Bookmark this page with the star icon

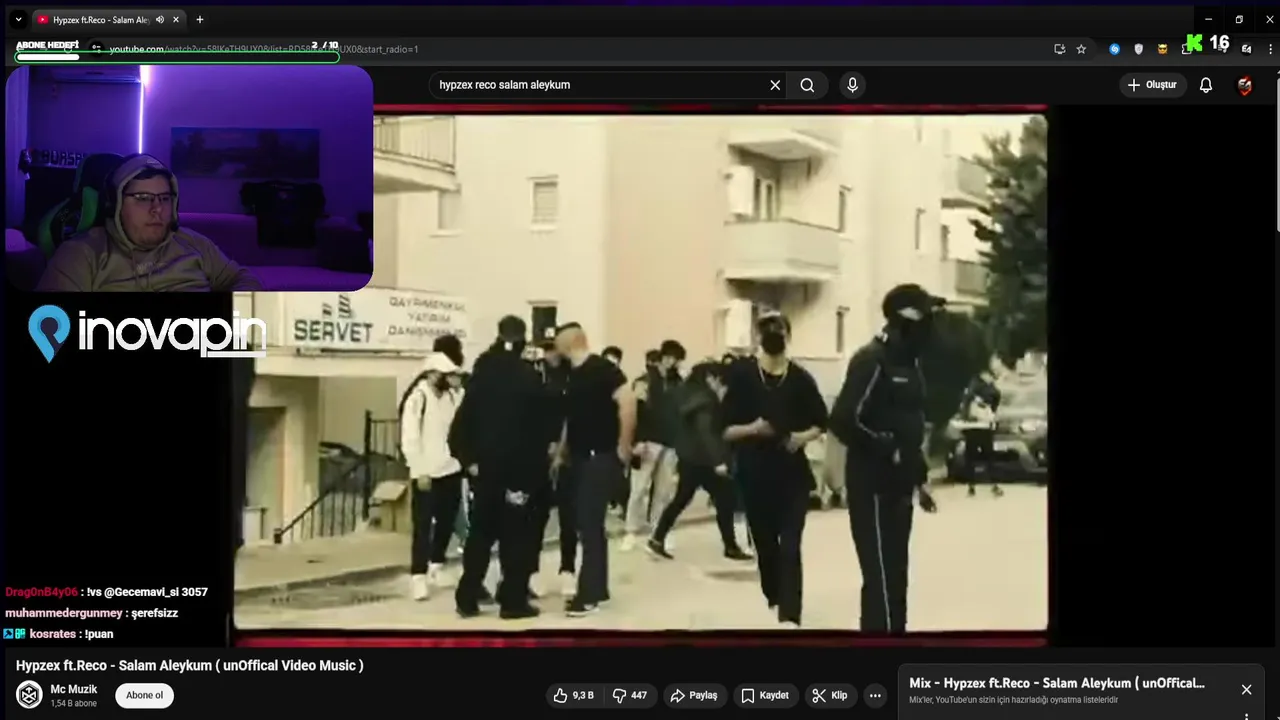pos(1081,48)
